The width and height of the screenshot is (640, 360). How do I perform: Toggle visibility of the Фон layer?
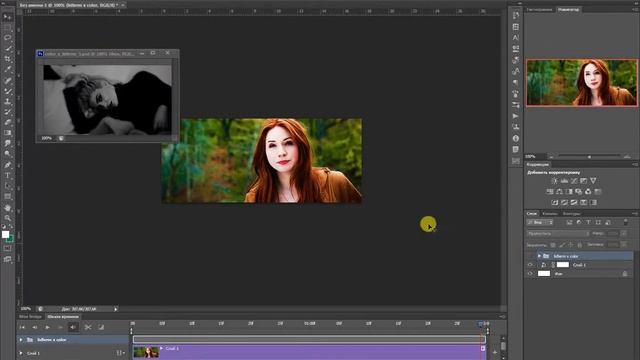coord(530,274)
